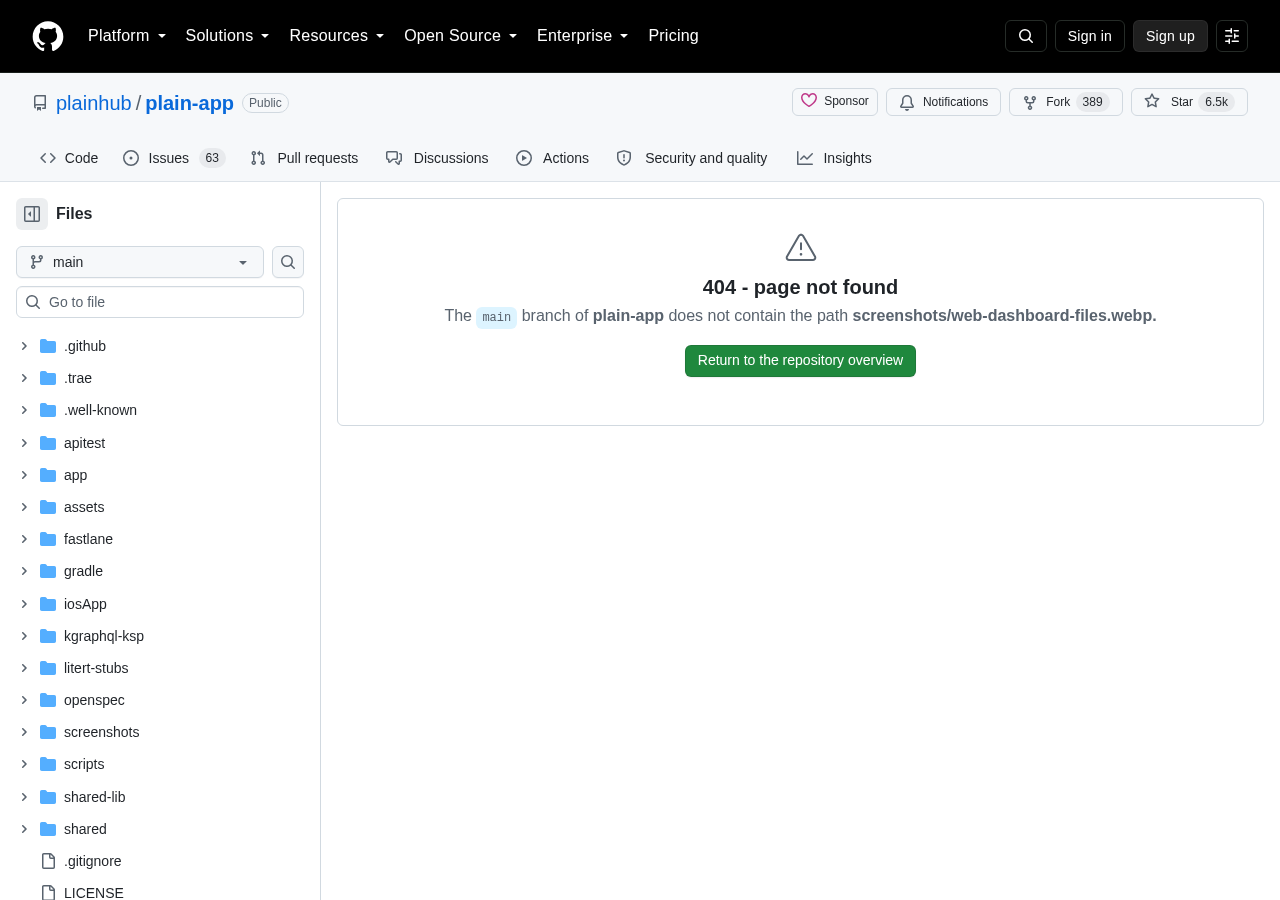Click the .trae folder icon
1280x900 pixels.
pos(48,378)
